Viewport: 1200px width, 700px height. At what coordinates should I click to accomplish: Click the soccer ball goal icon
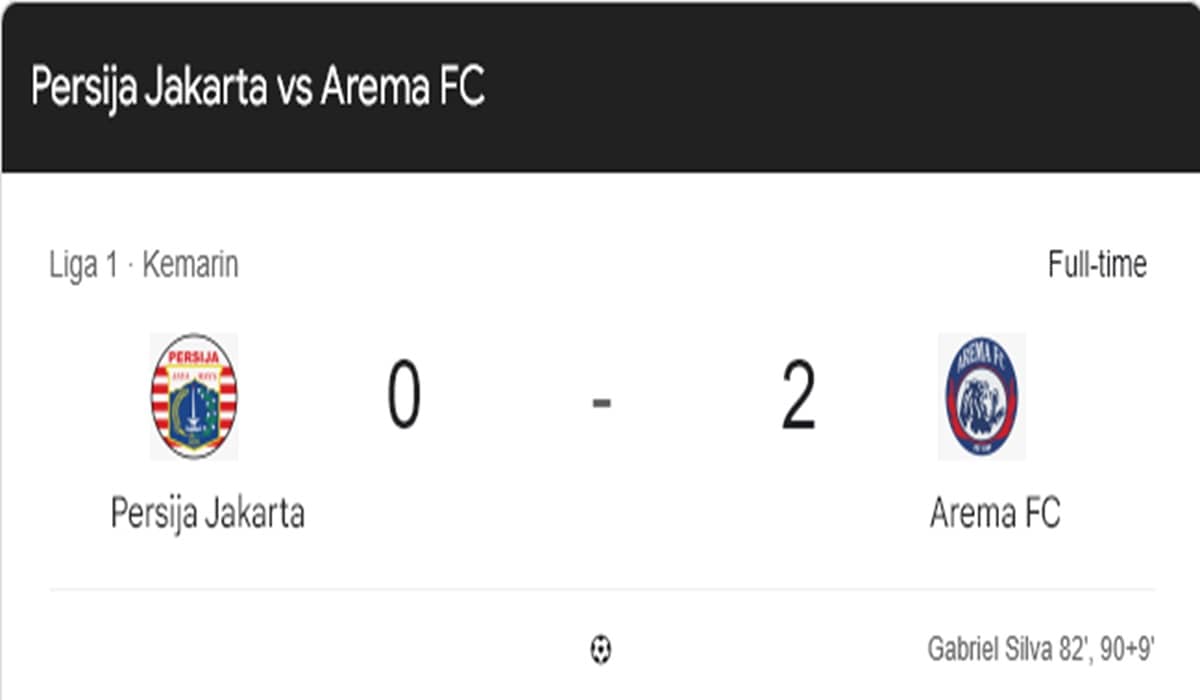[x=600, y=651]
